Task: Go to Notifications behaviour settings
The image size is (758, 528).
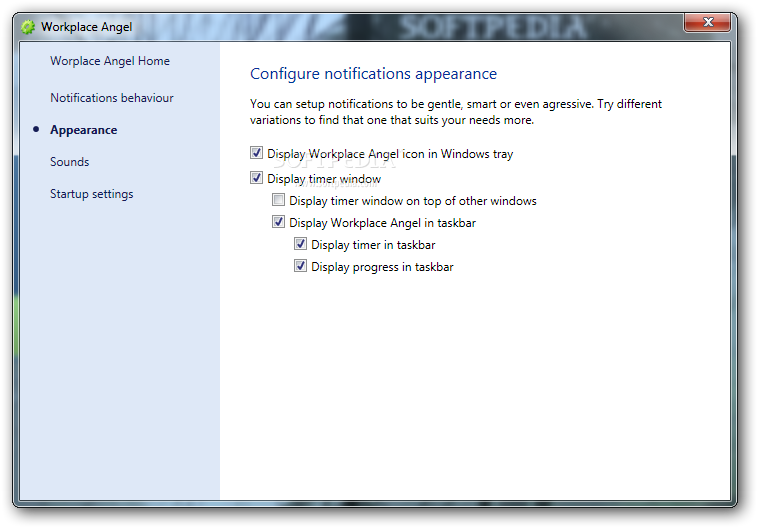Action: point(112,98)
